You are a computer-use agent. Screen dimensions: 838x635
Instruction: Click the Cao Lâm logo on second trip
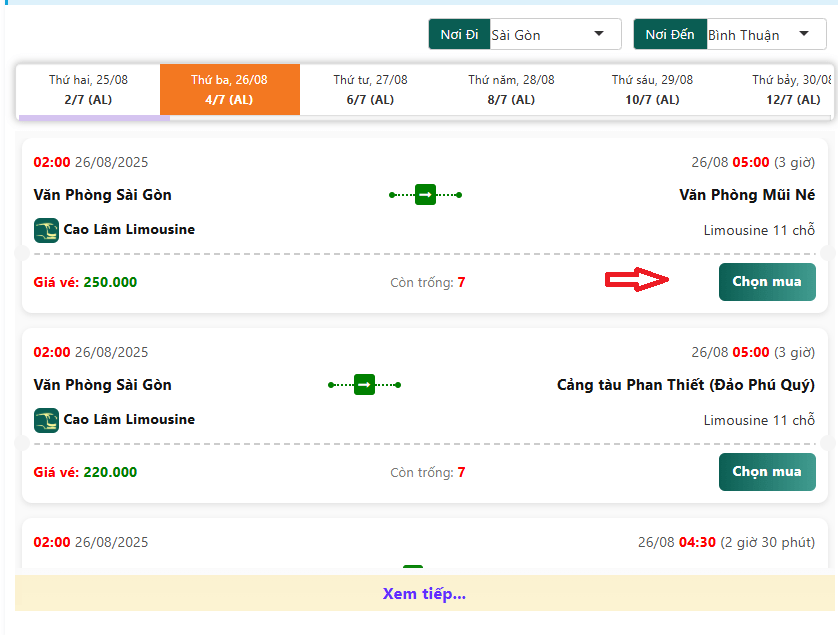(46, 420)
